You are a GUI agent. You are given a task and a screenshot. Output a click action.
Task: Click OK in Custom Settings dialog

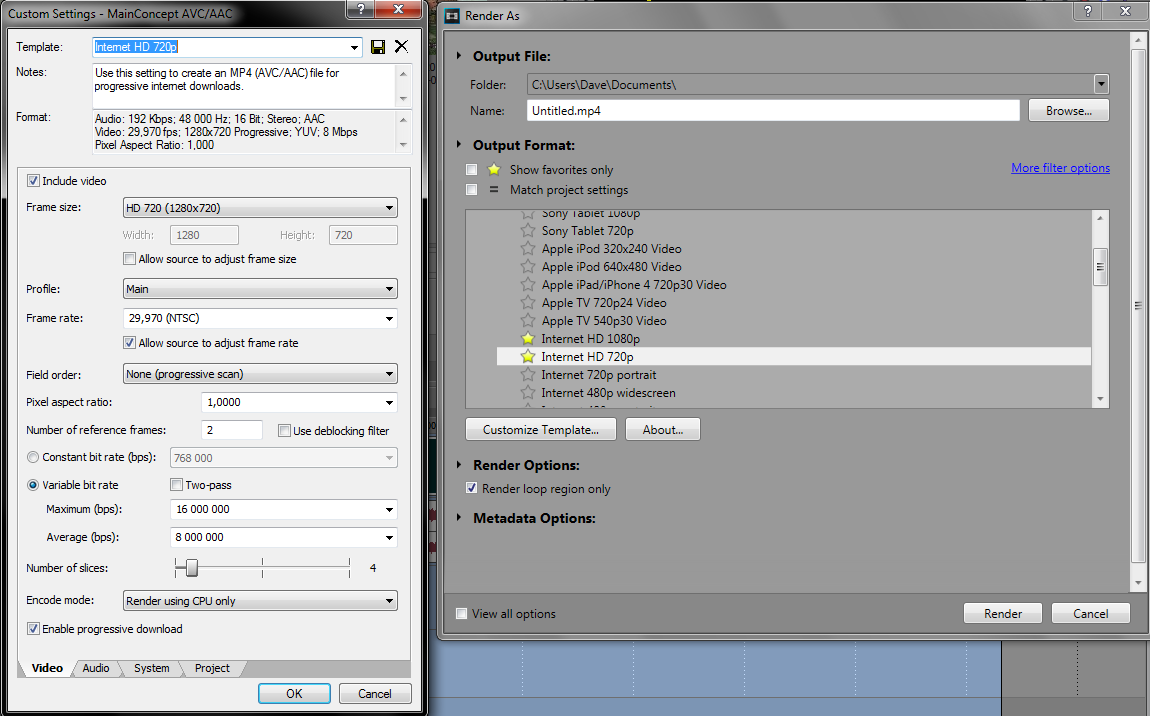294,693
